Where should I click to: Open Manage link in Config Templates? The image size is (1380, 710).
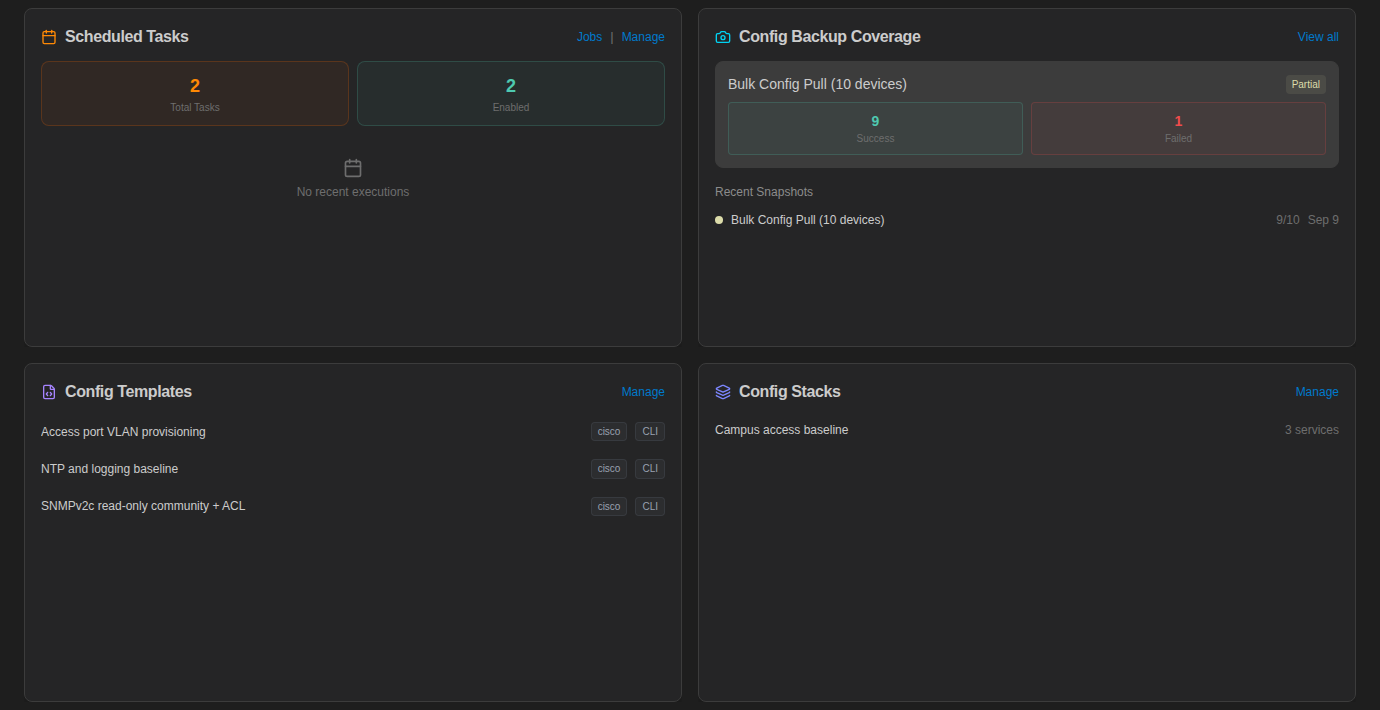tap(643, 392)
